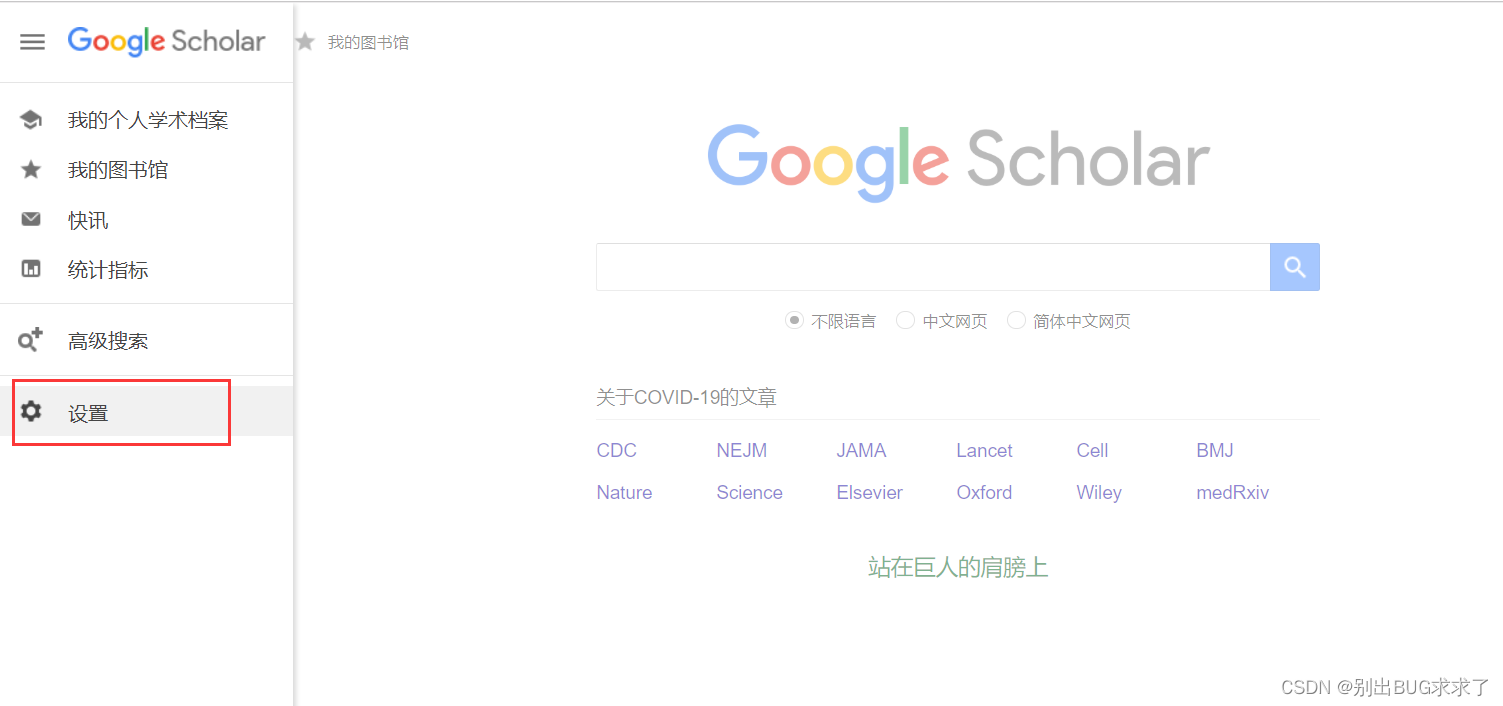
Task: Click the magnifier-plus icon for 高级搜索
Action: pyautogui.click(x=31, y=340)
